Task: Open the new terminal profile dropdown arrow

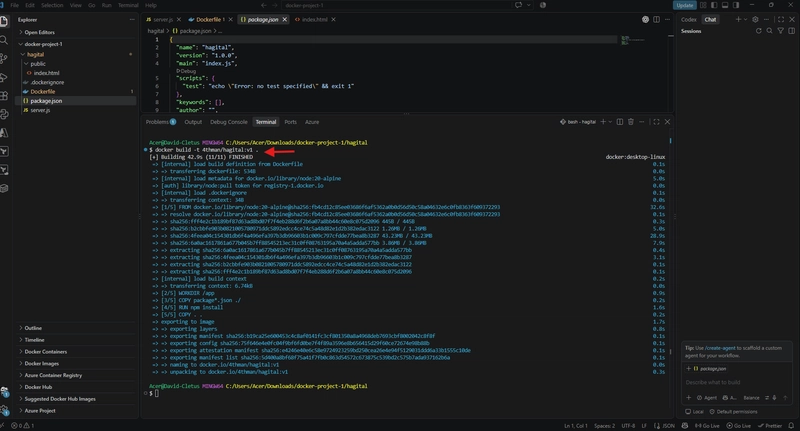Action: 610,122
